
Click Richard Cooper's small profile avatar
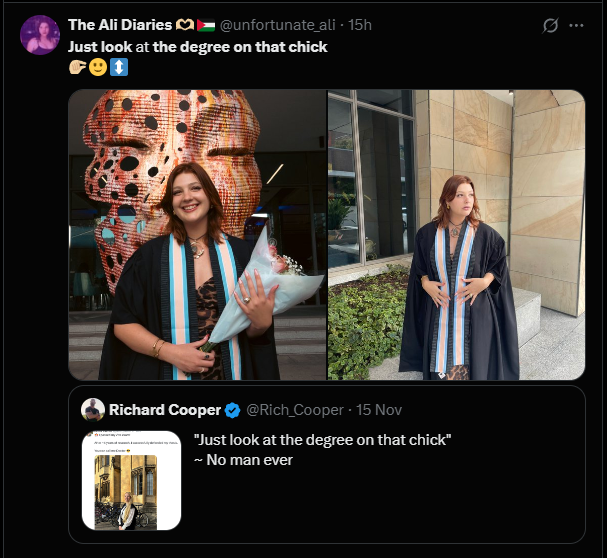coord(94,410)
